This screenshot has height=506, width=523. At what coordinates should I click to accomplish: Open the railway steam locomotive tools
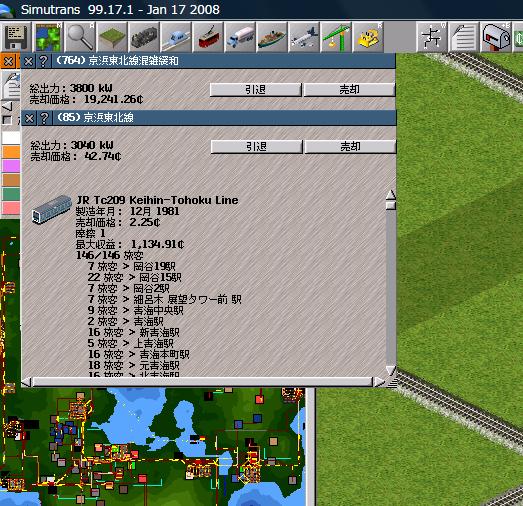pos(144,37)
